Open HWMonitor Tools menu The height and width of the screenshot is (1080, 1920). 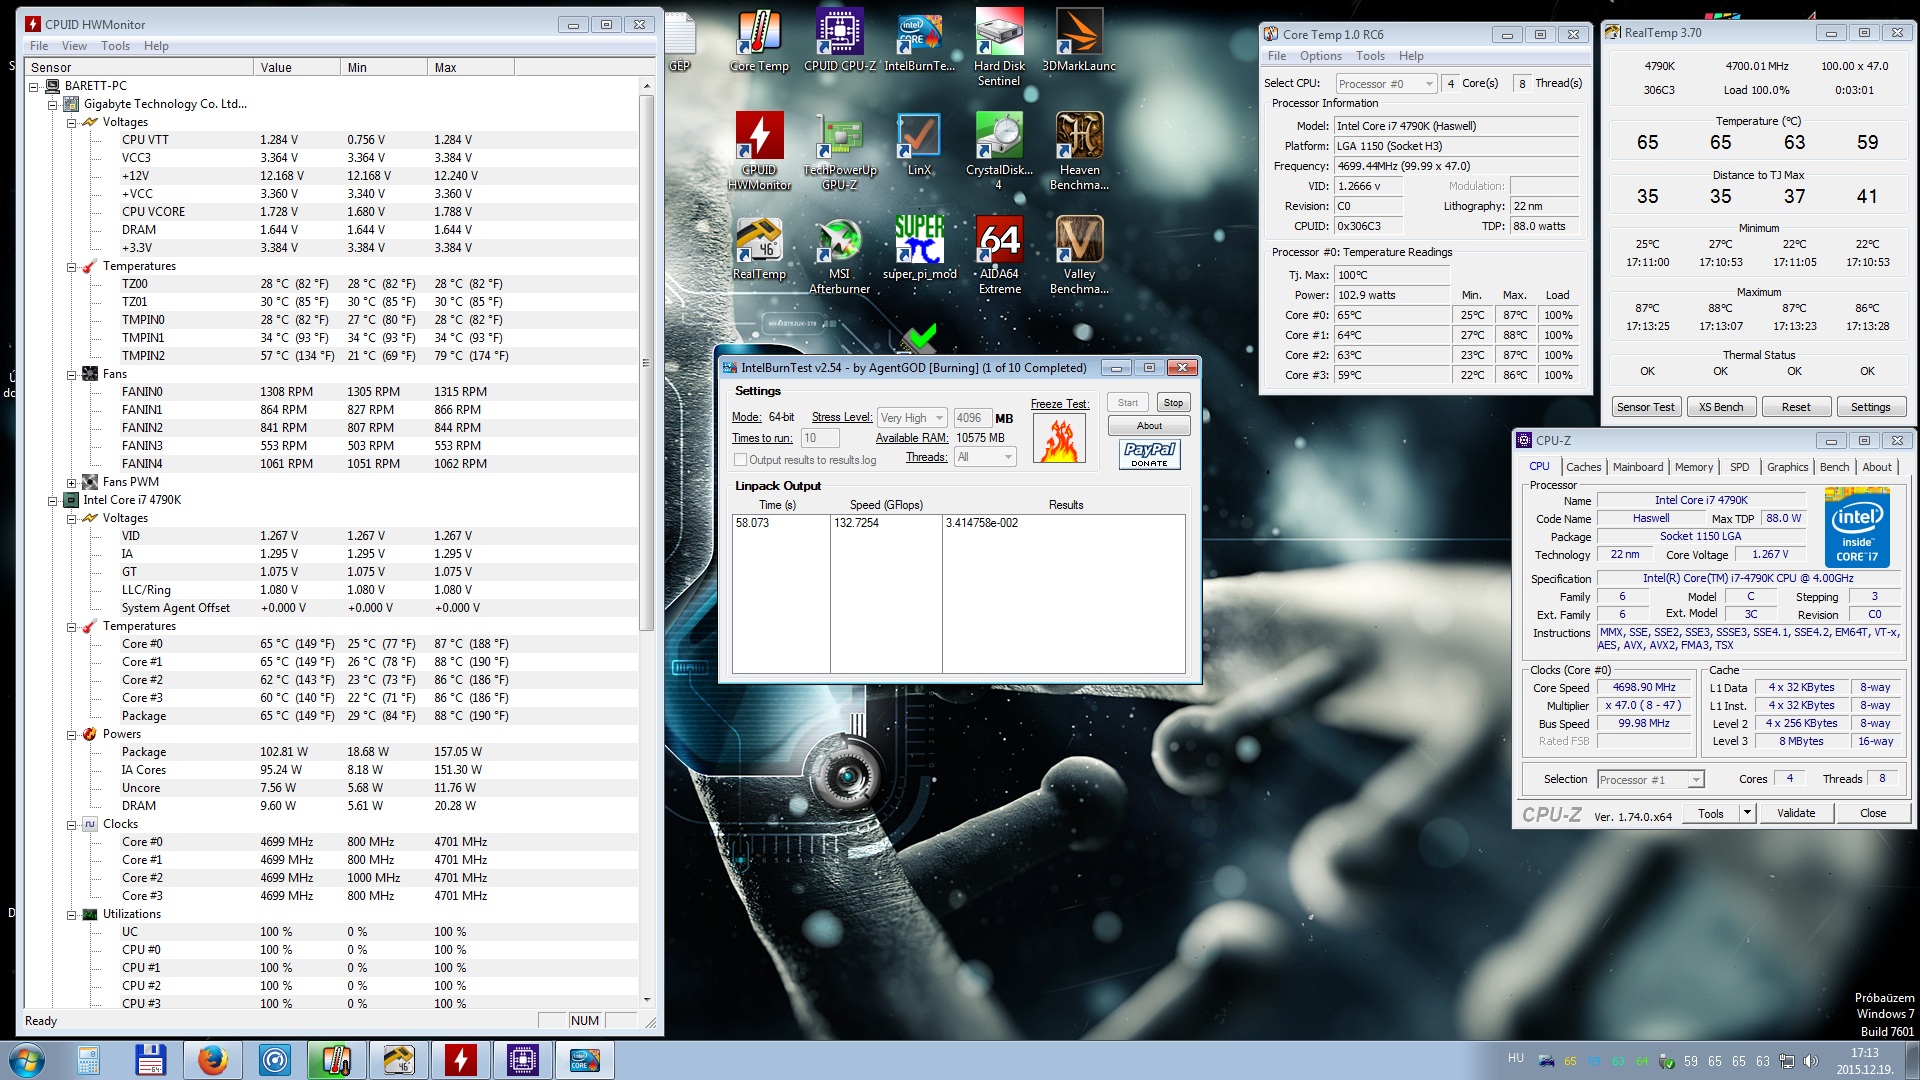(115, 46)
